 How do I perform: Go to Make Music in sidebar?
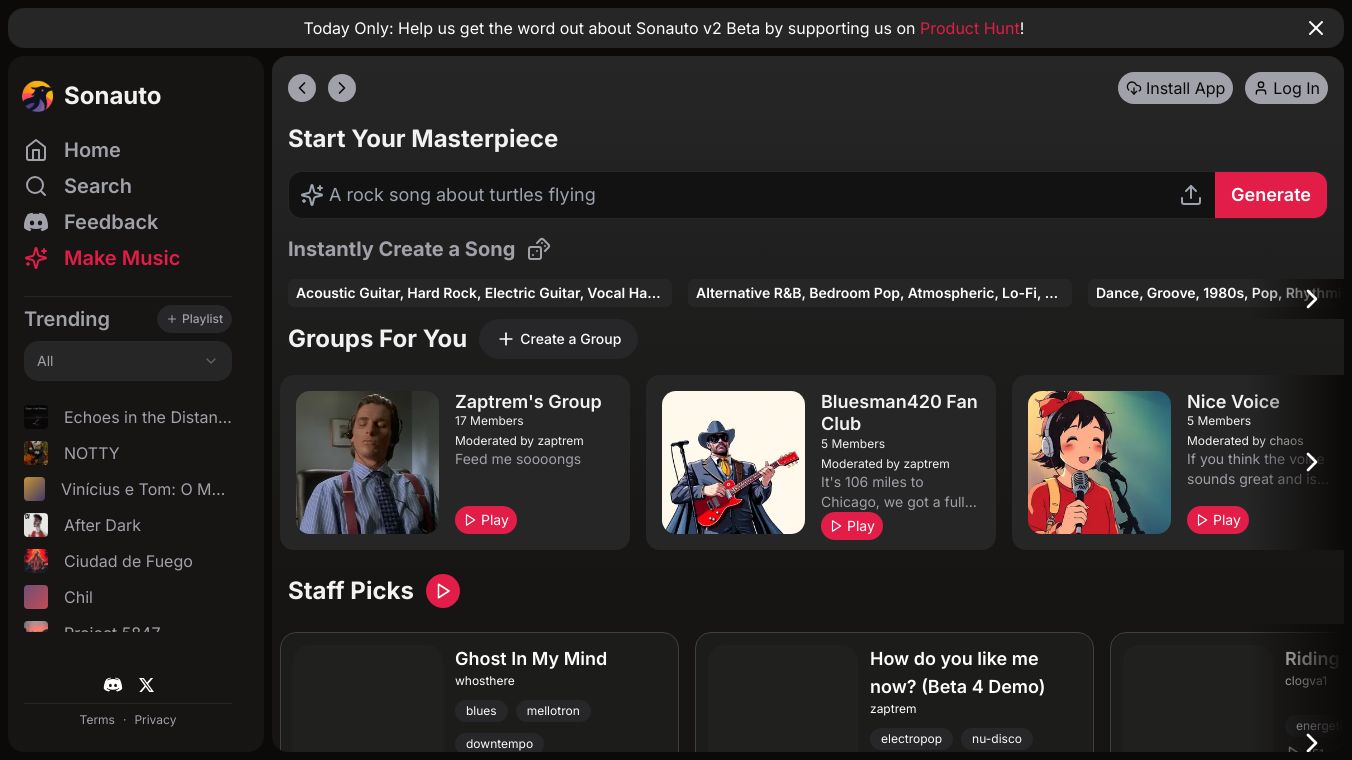(x=121, y=258)
